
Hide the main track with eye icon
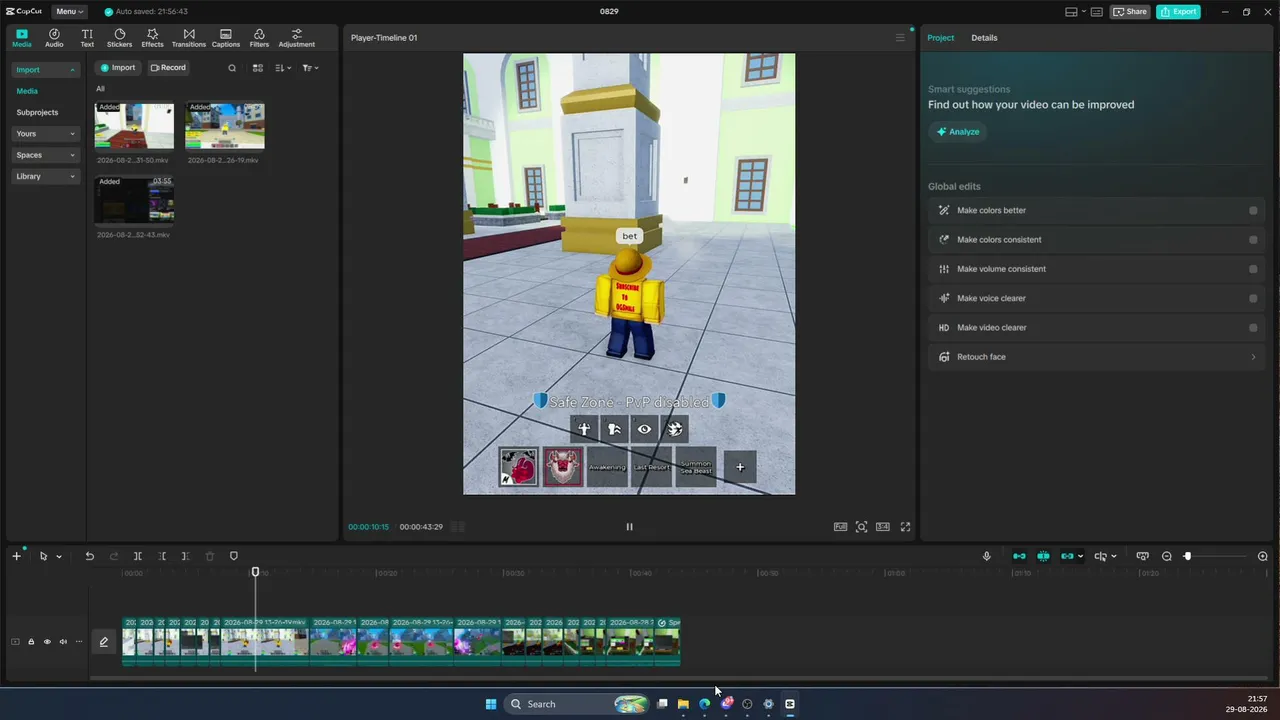click(47, 642)
